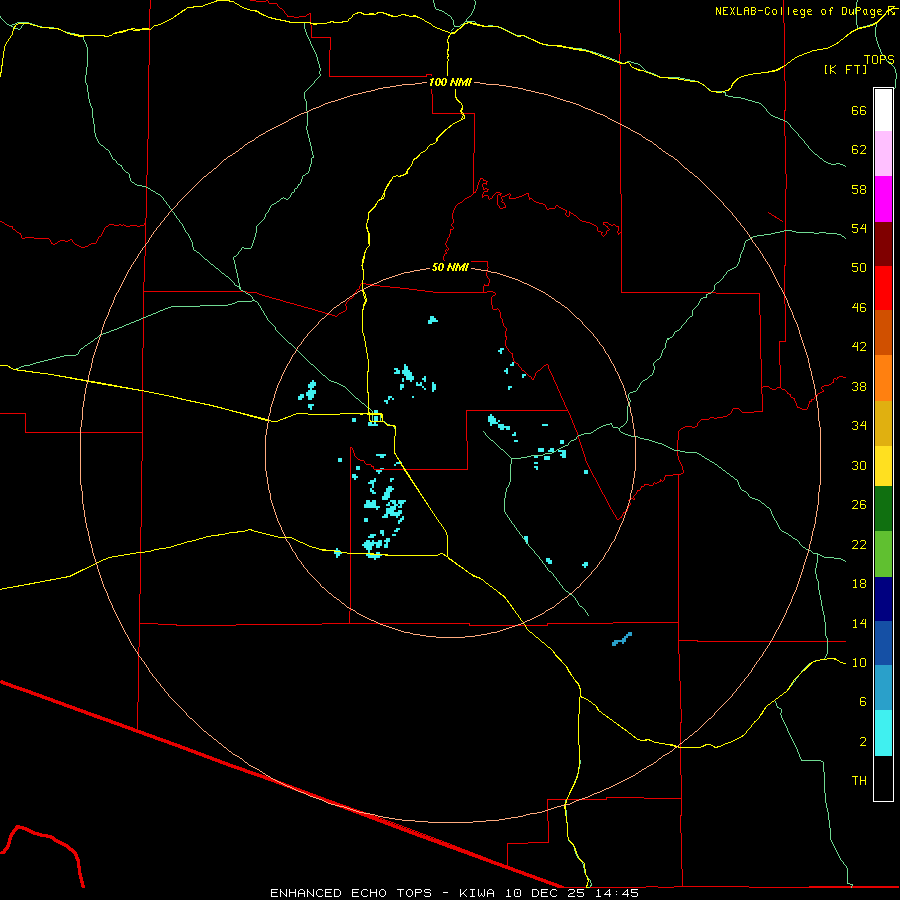This screenshot has height=900, width=900.
Task: Click the legend value 54
Action: click(859, 228)
